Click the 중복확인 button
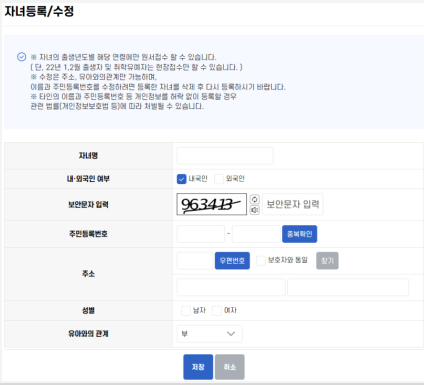Viewport: 424px width, 386px height. [x=299, y=234]
